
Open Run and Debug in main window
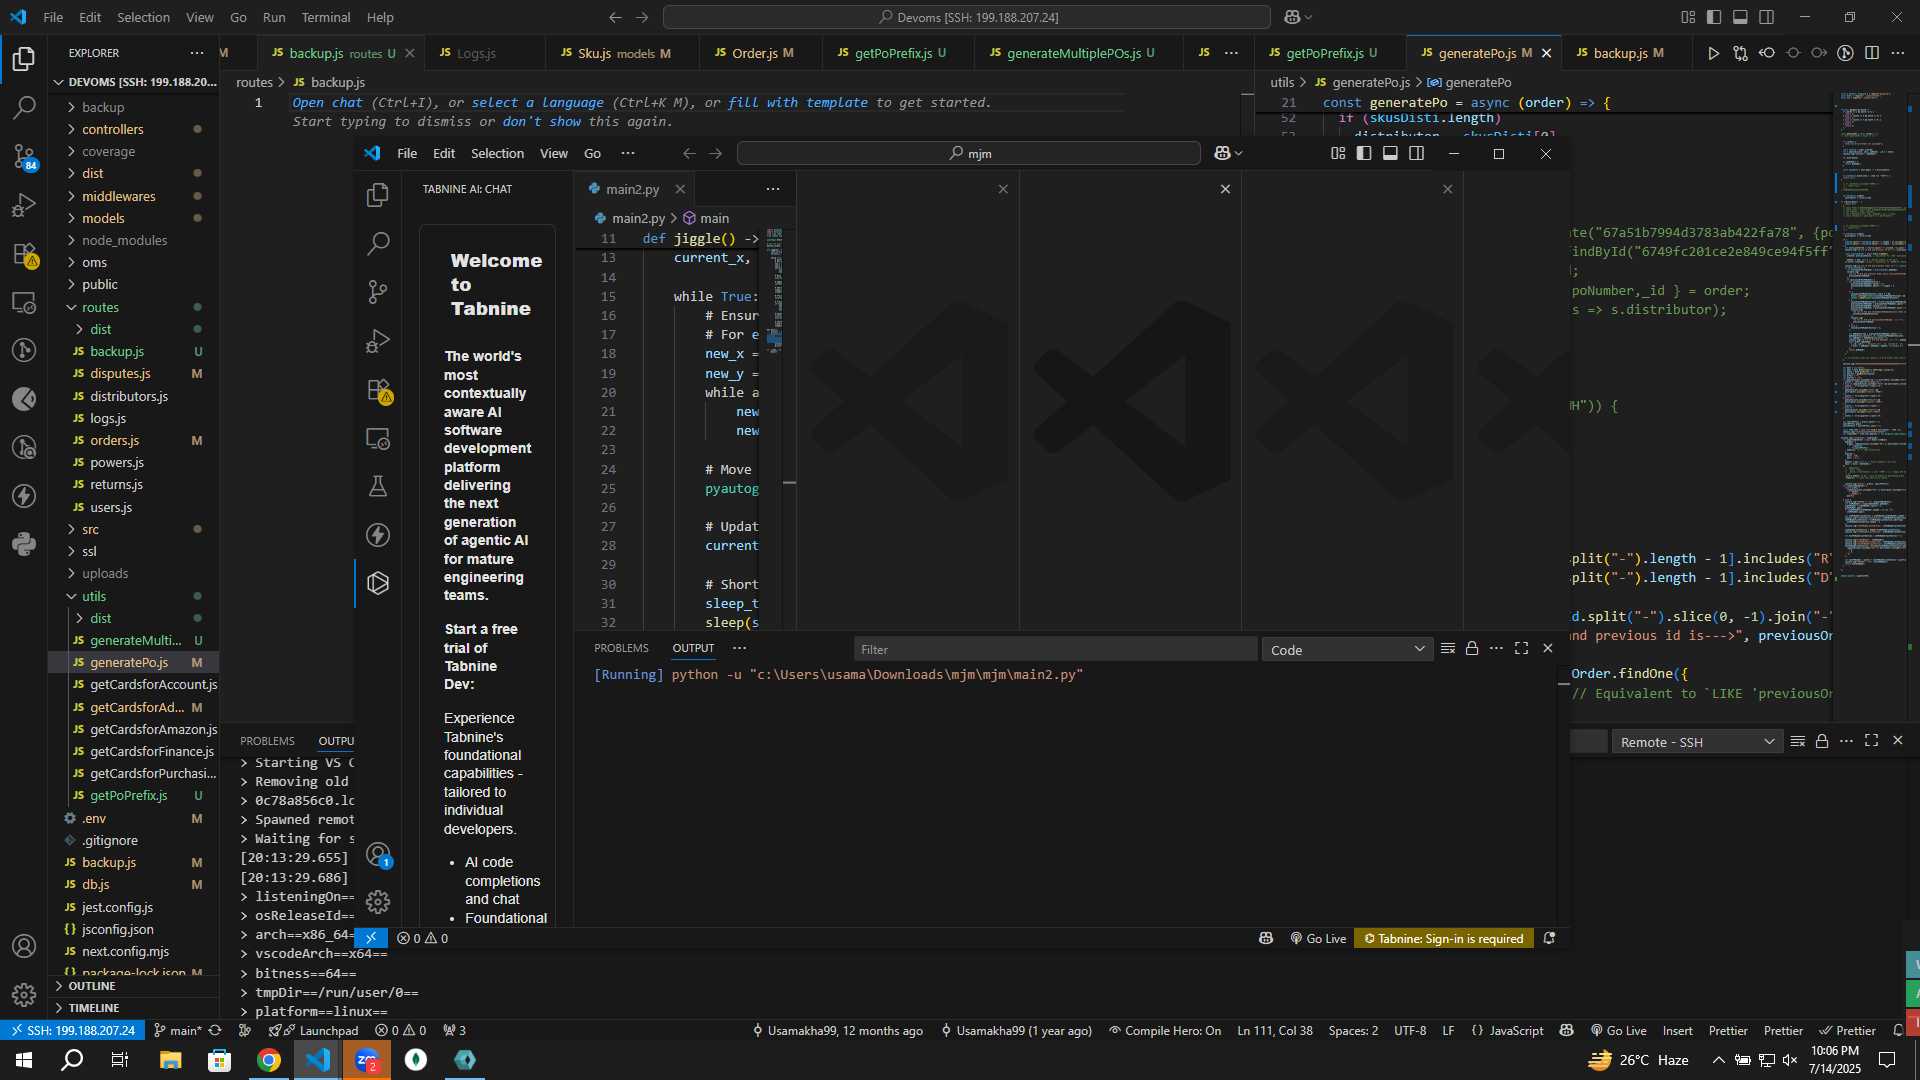[24, 205]
